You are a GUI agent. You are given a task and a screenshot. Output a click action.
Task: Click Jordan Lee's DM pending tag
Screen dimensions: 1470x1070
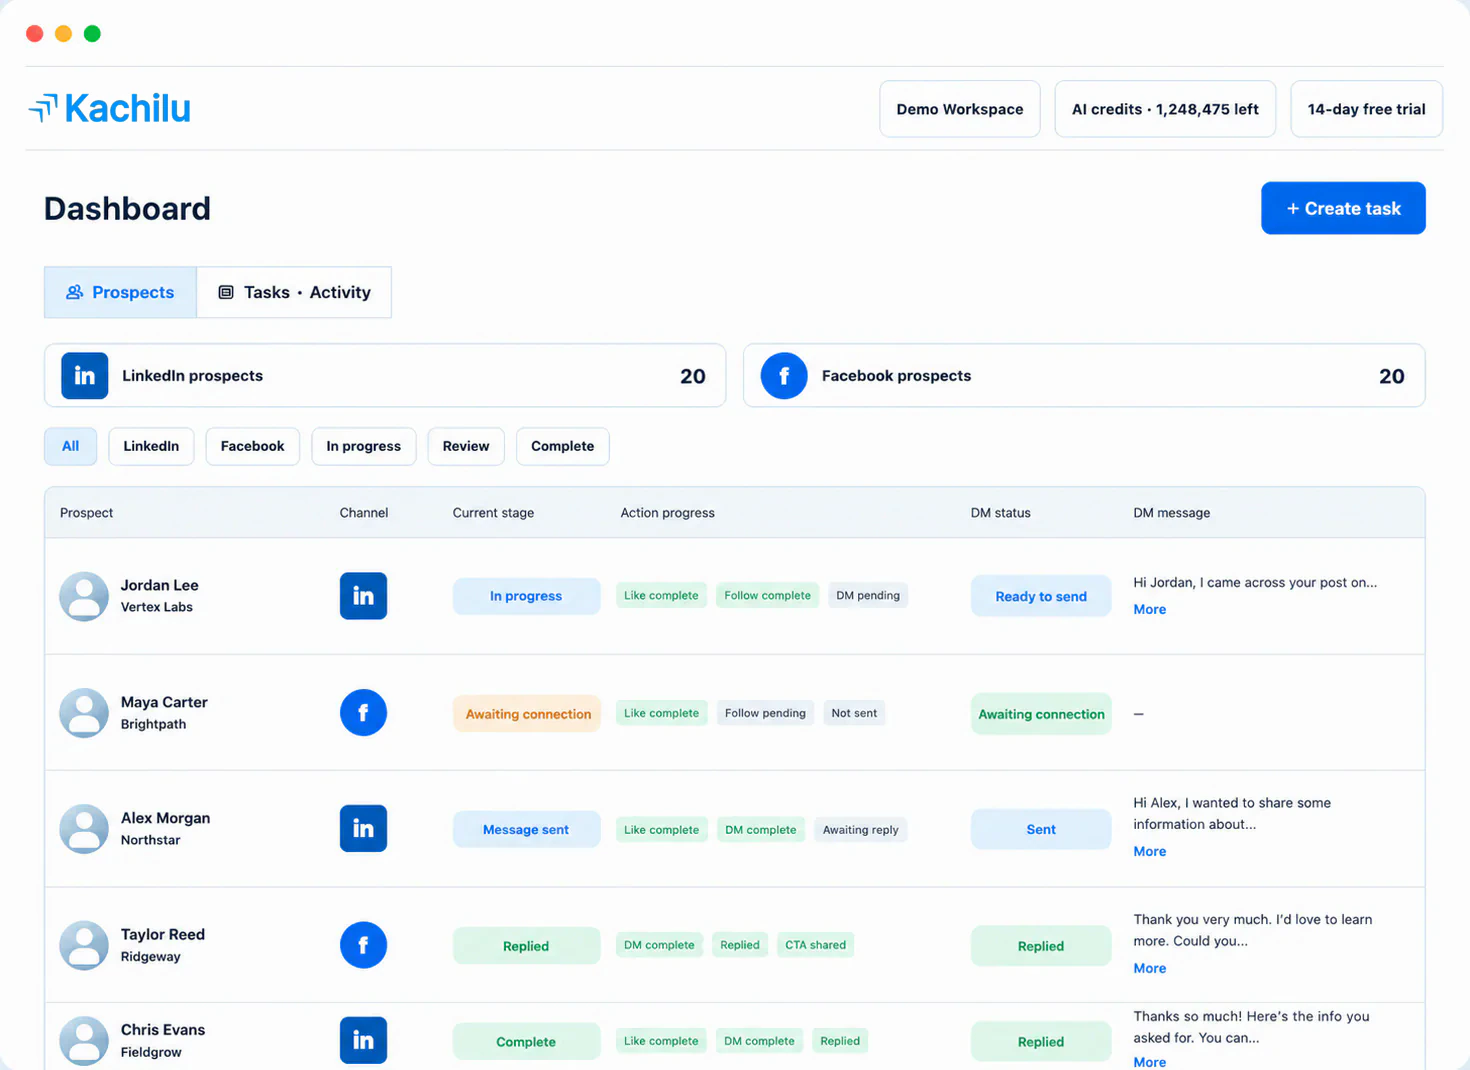tap(867, 595)
